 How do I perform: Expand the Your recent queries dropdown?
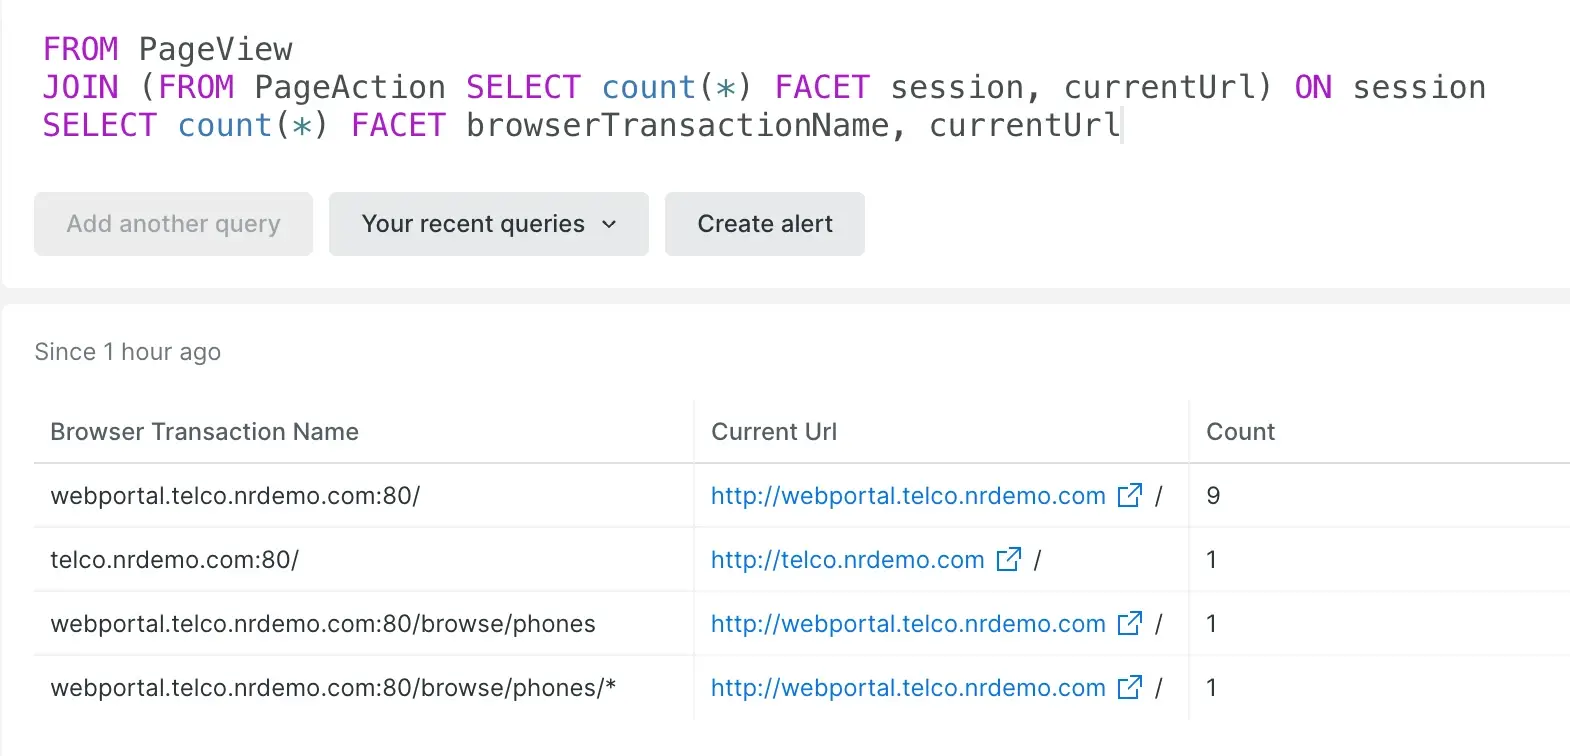click(488, 224)
